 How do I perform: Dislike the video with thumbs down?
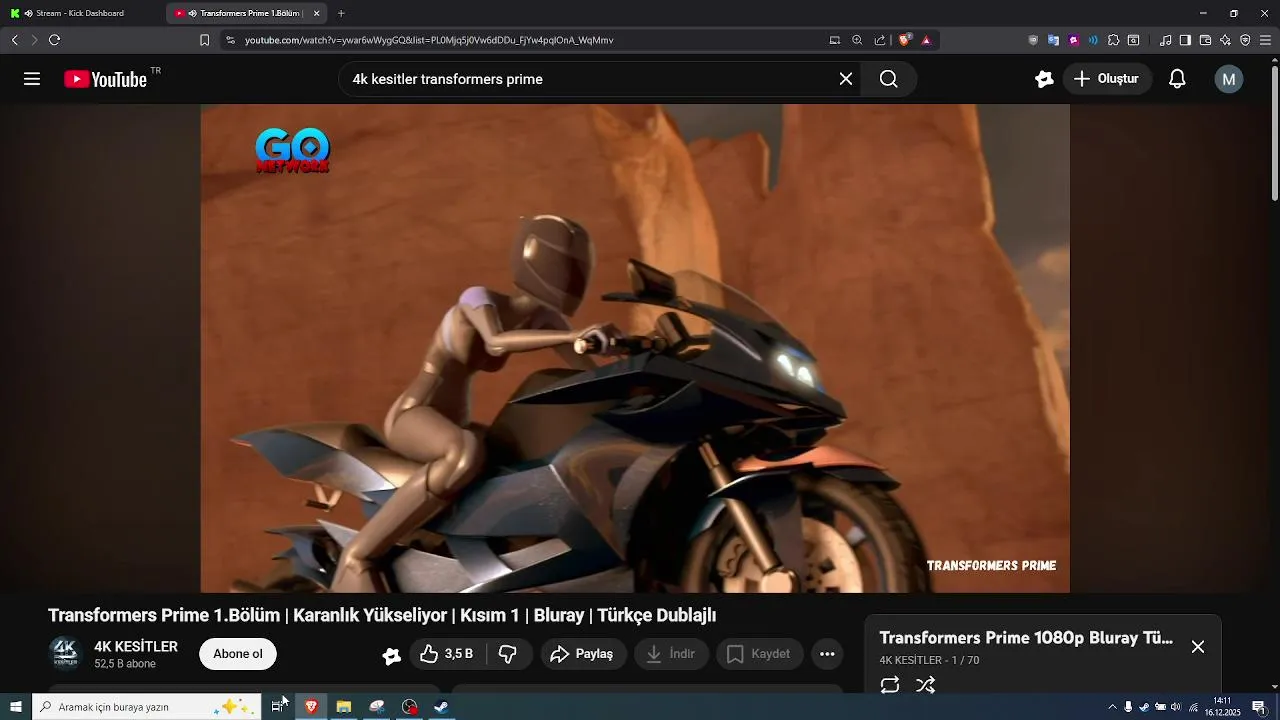coord(508,654)
